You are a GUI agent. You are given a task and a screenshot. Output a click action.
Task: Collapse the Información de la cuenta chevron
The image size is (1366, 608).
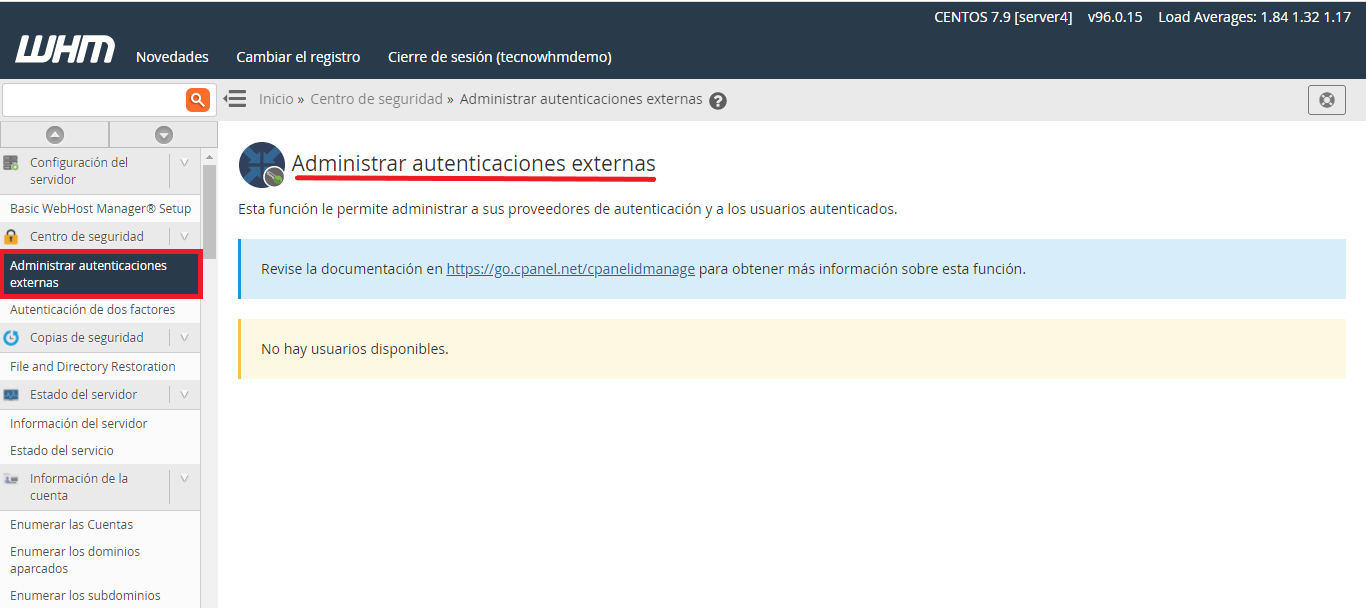pos(184,479)
